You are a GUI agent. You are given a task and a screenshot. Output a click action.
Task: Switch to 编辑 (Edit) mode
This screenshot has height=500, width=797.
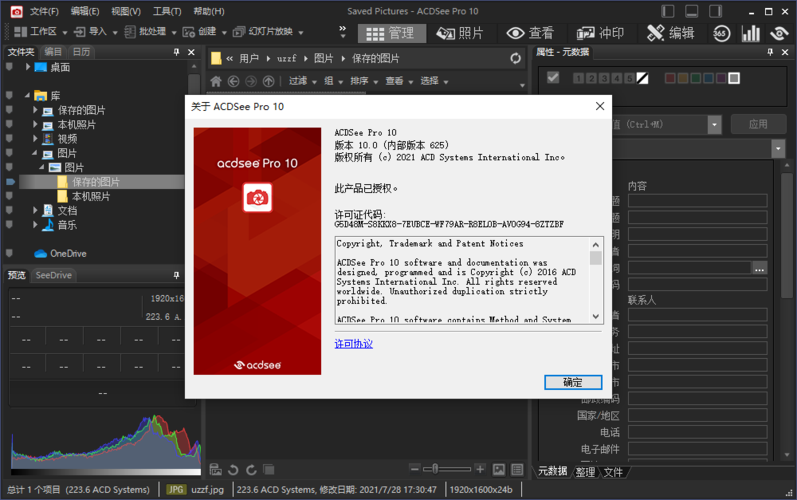670,34
